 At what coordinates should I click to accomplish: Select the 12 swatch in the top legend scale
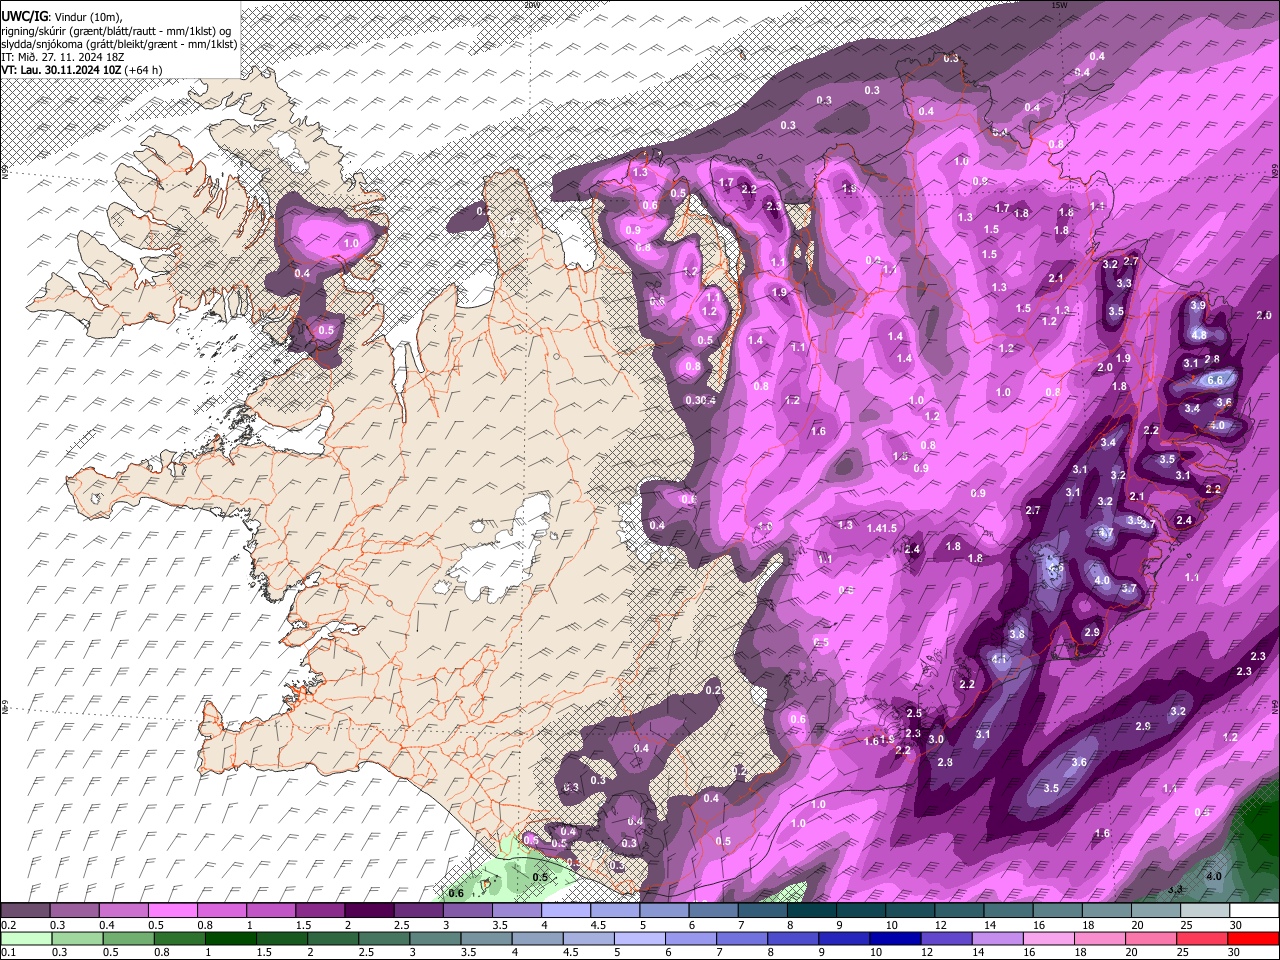(957, 911)
